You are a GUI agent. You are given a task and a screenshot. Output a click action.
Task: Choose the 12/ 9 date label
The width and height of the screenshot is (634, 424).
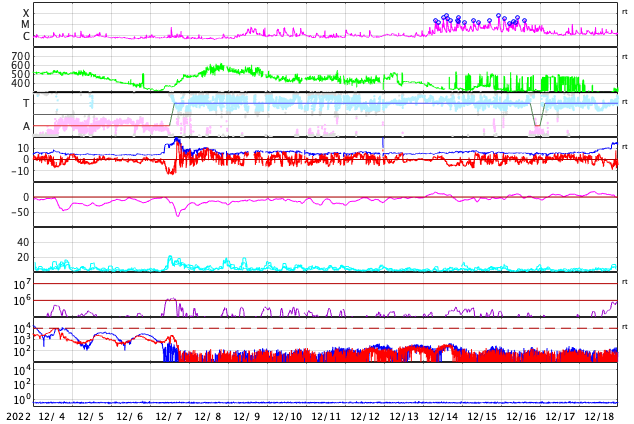(x=247, y=417)
